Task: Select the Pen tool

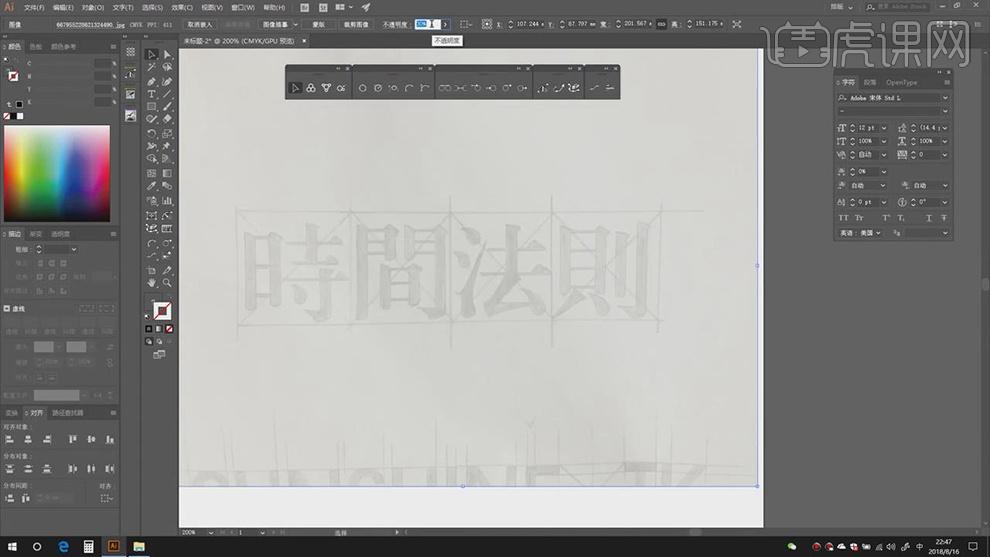Action: click(x=152, y=81)
